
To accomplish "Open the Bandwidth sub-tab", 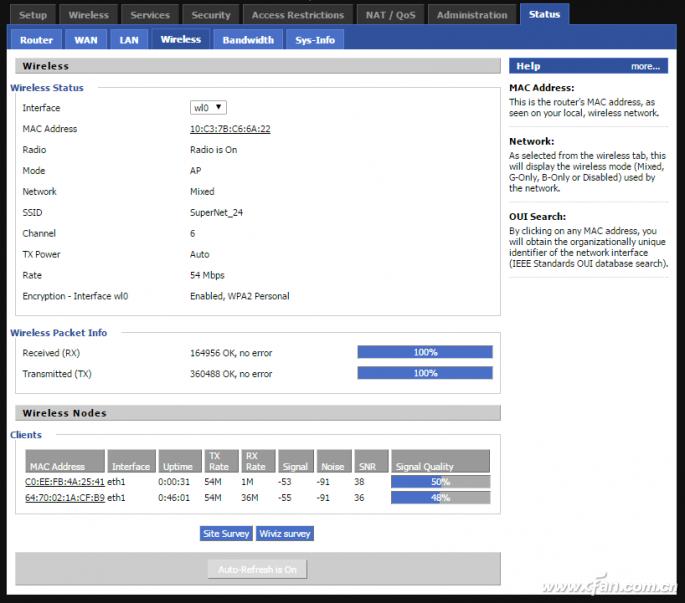I will pyautogui.click(x=248, y=40).
